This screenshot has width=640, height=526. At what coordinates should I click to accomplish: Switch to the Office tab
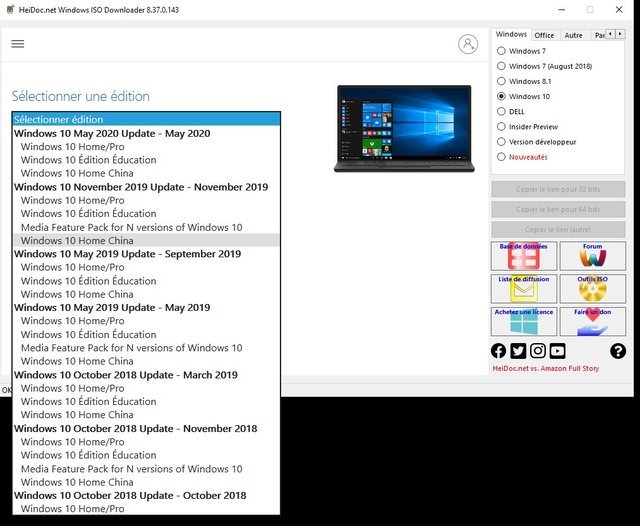click(544, 36)
